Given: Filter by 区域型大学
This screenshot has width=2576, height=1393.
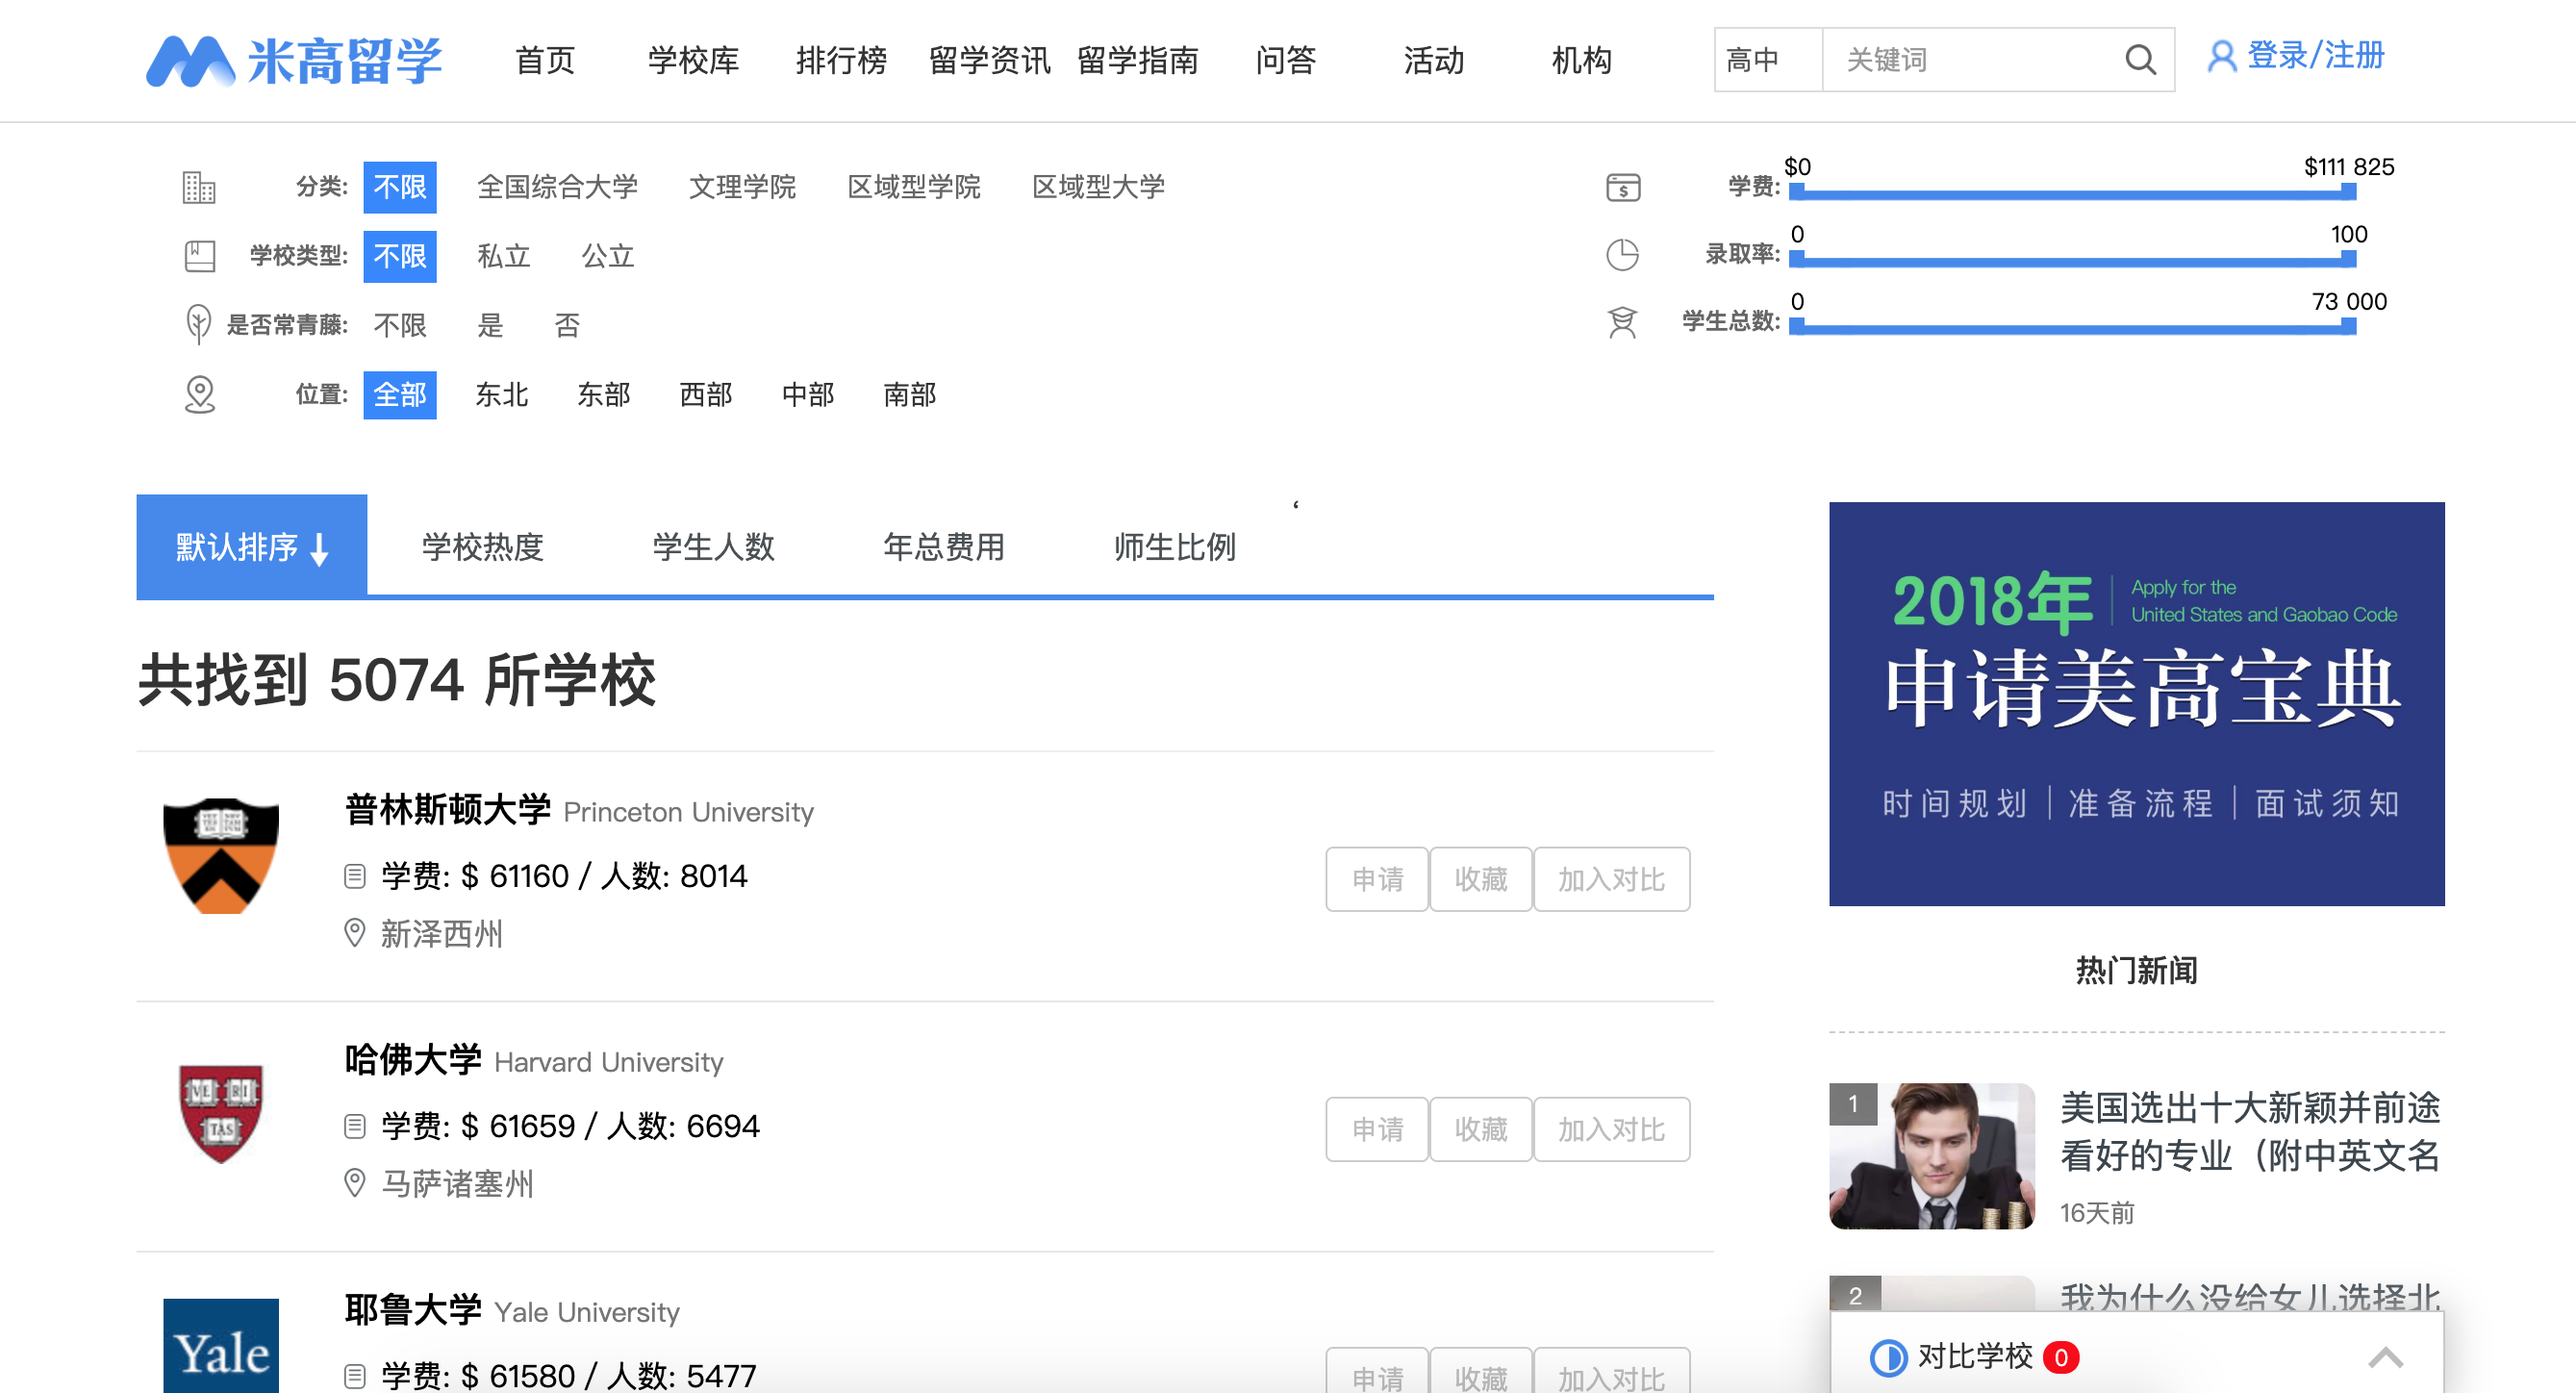Looking at the screenshot, I should (1099, 187).
